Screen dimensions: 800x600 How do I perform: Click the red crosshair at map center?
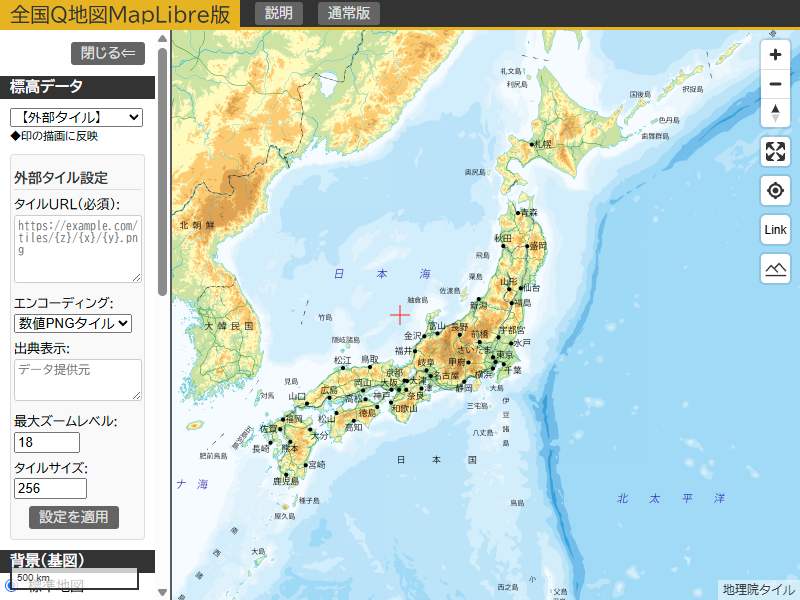400,315
